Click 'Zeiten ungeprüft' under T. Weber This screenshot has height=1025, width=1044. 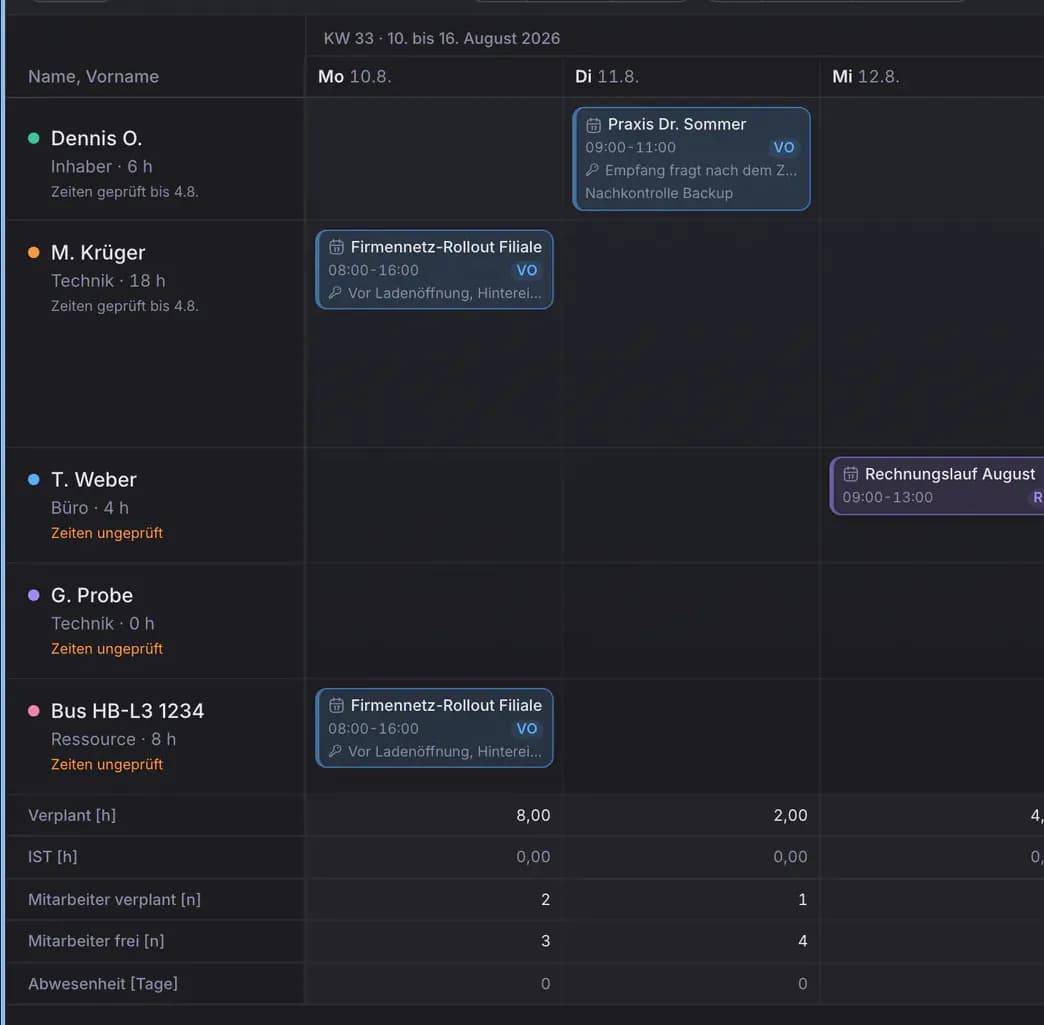107,533
